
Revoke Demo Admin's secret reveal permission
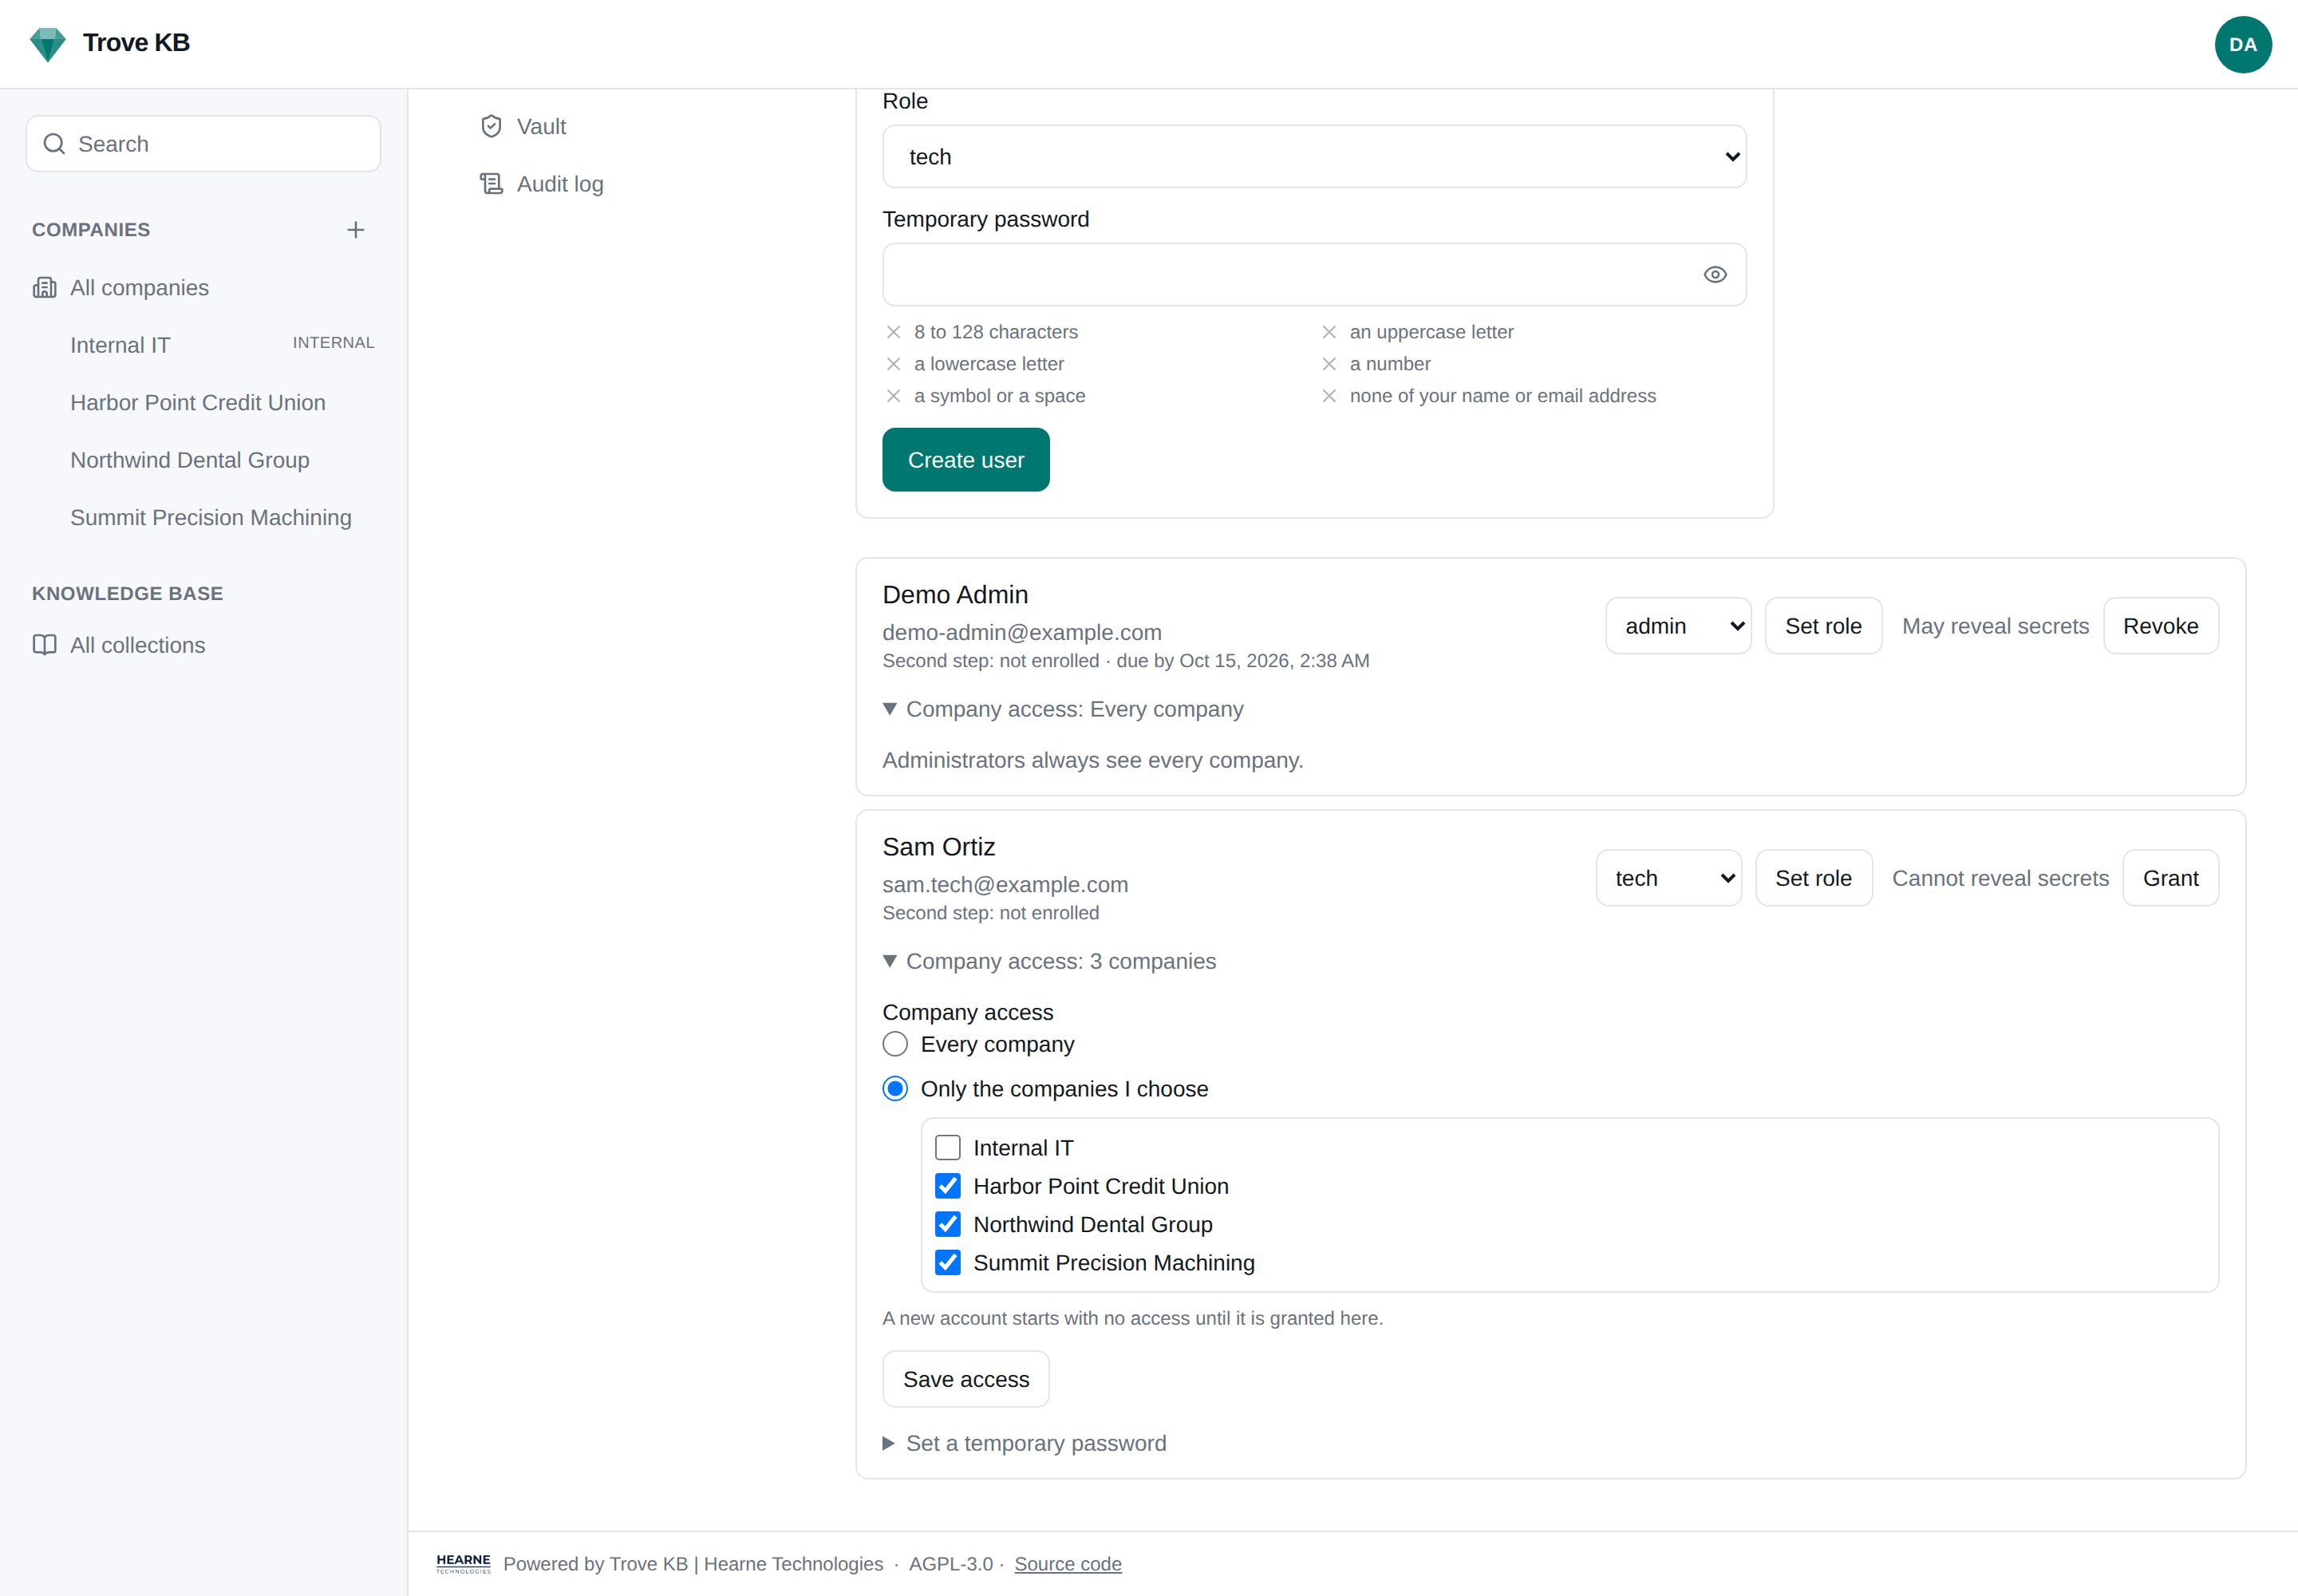tap(2160, 626)
